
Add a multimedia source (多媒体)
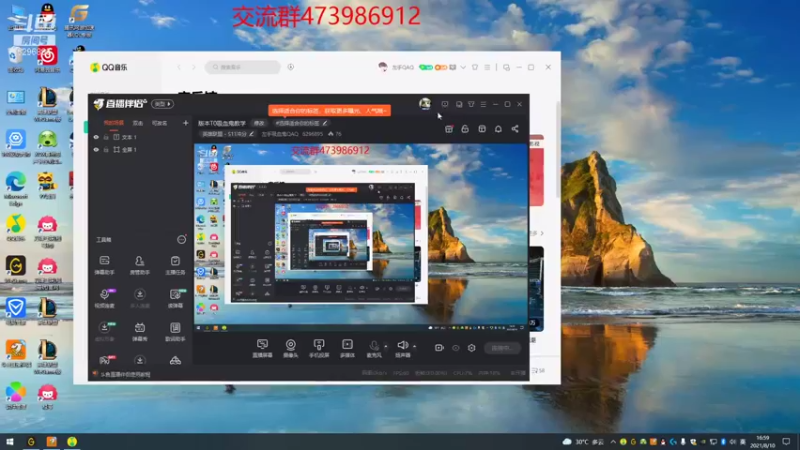347,348
